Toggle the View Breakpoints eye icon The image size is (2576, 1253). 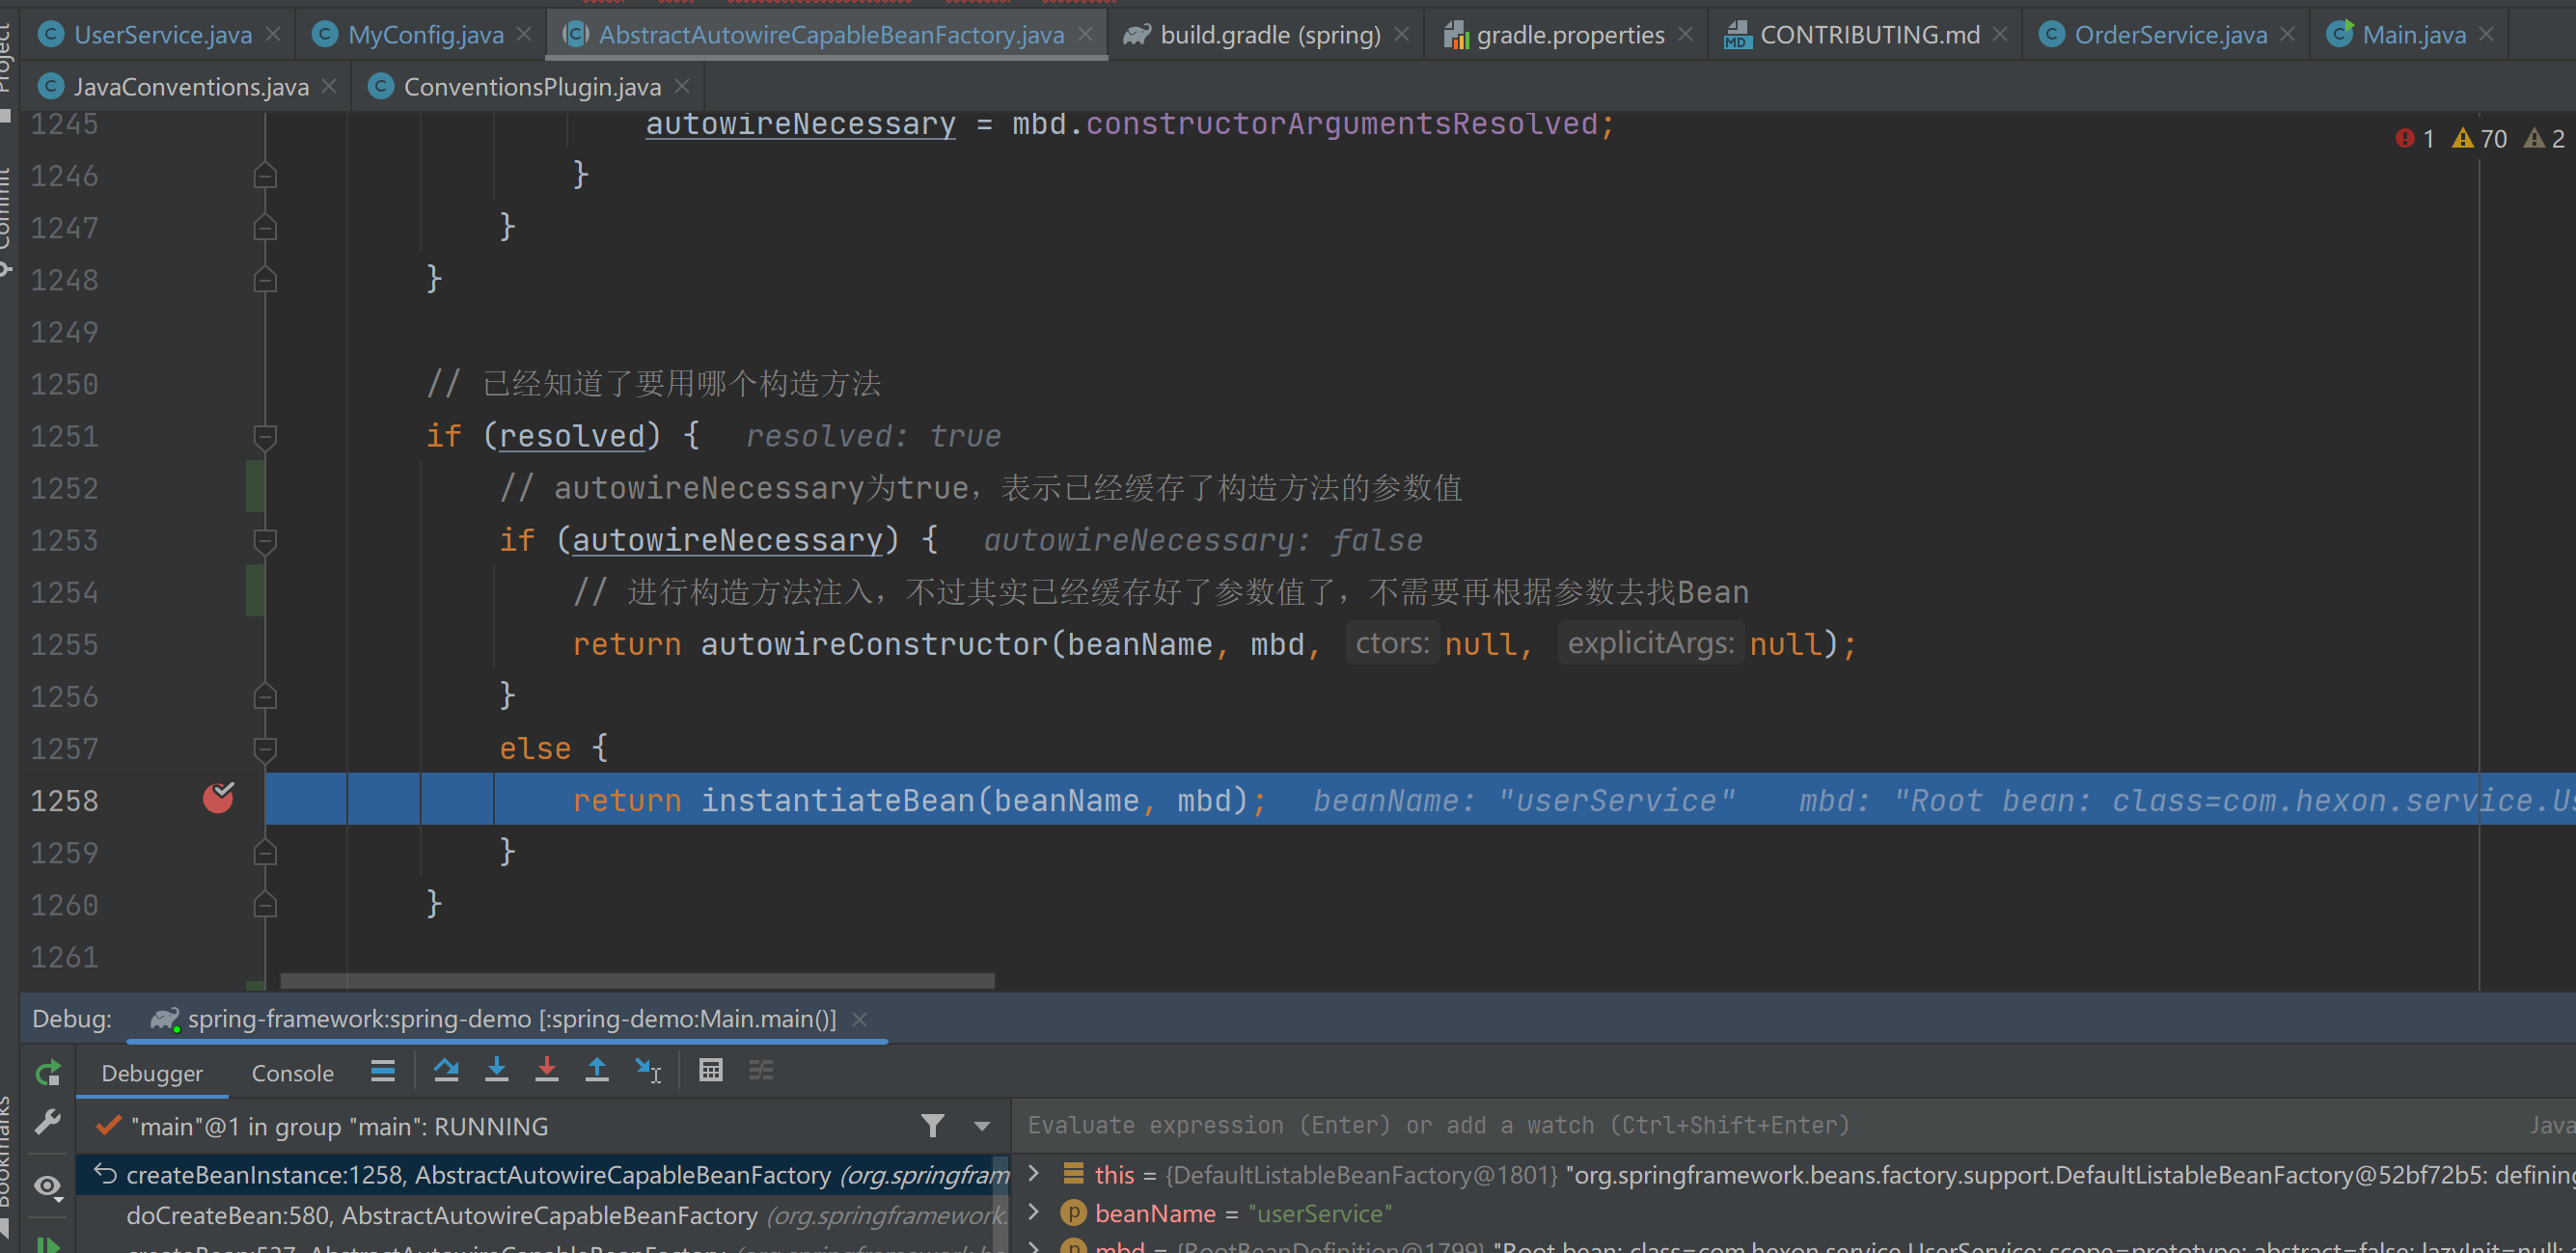coord(47,1186)
